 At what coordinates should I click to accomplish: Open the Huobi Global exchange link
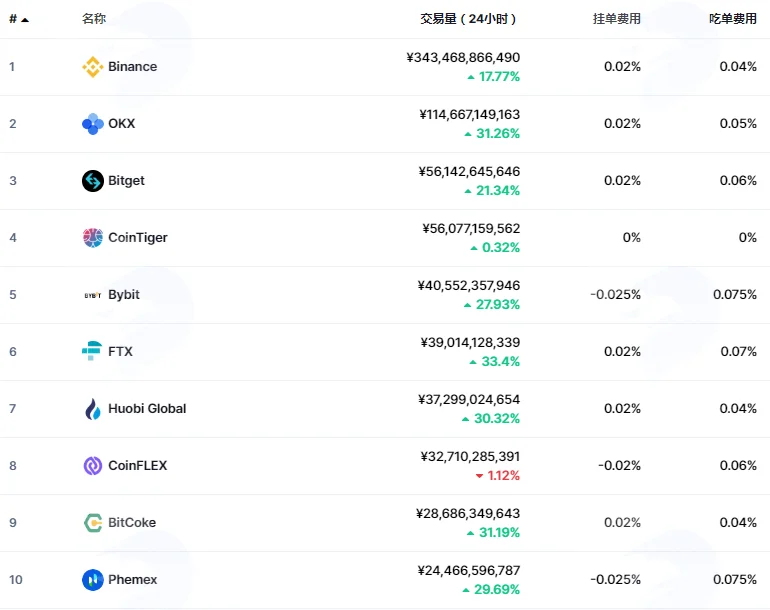tap(147, 409)
